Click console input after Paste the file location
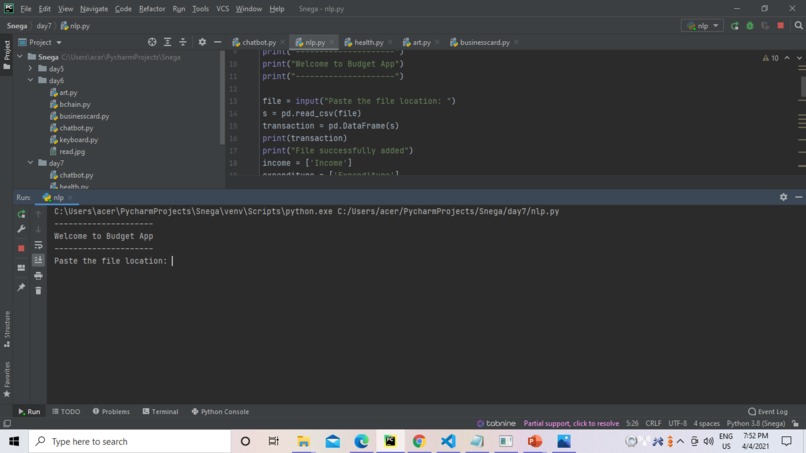This screenshot has width=806, height=453. click(x=172, y=261)
